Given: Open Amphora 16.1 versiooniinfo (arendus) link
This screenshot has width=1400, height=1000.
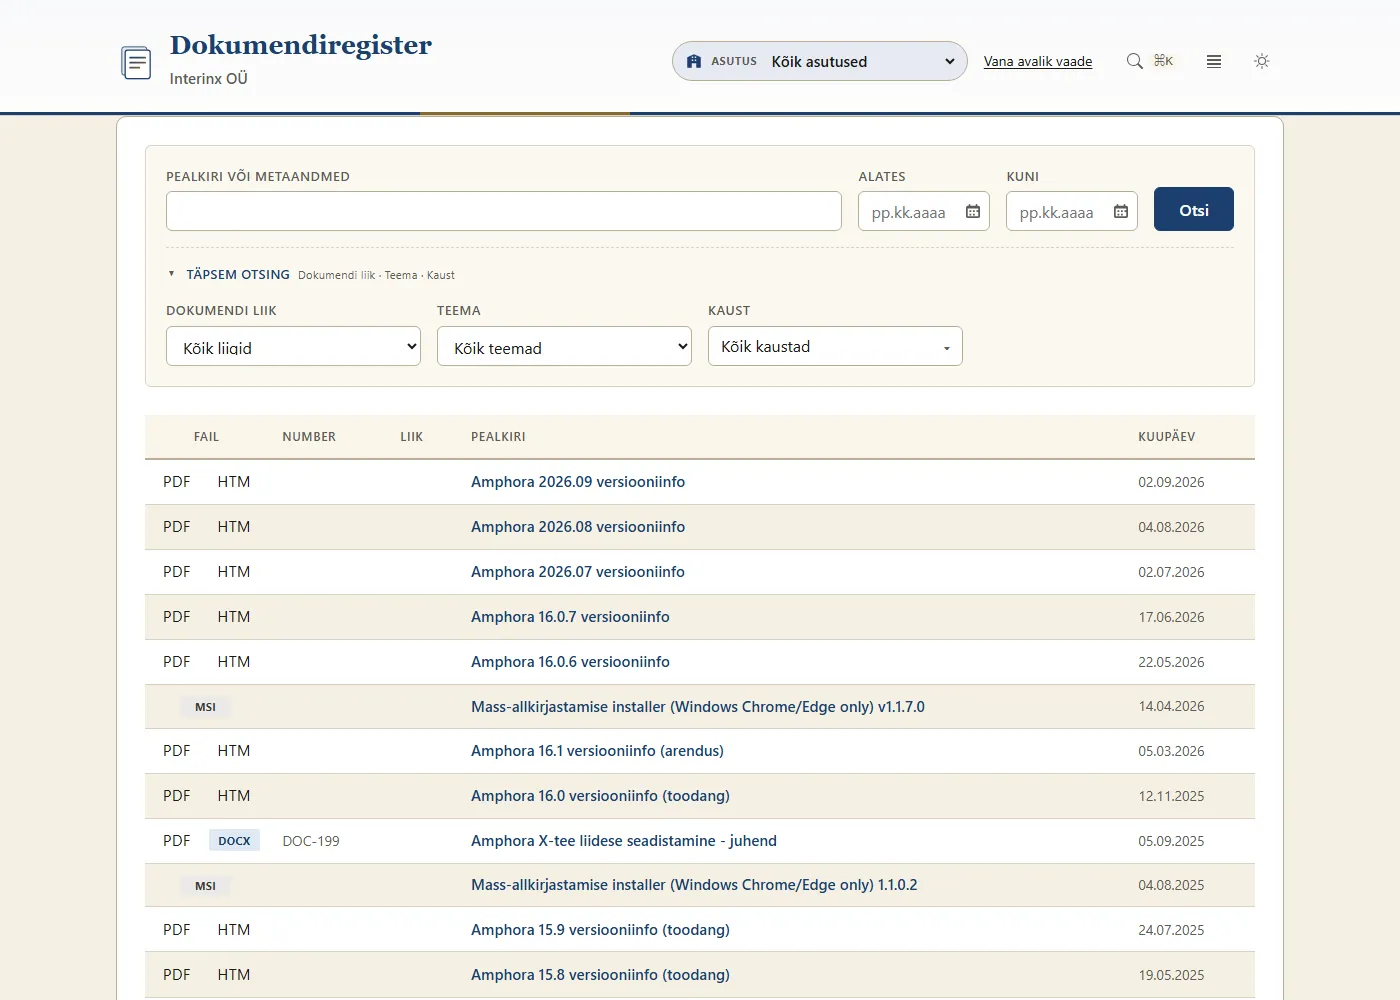Looking at the screenshot, I should (x=597, y=751).
